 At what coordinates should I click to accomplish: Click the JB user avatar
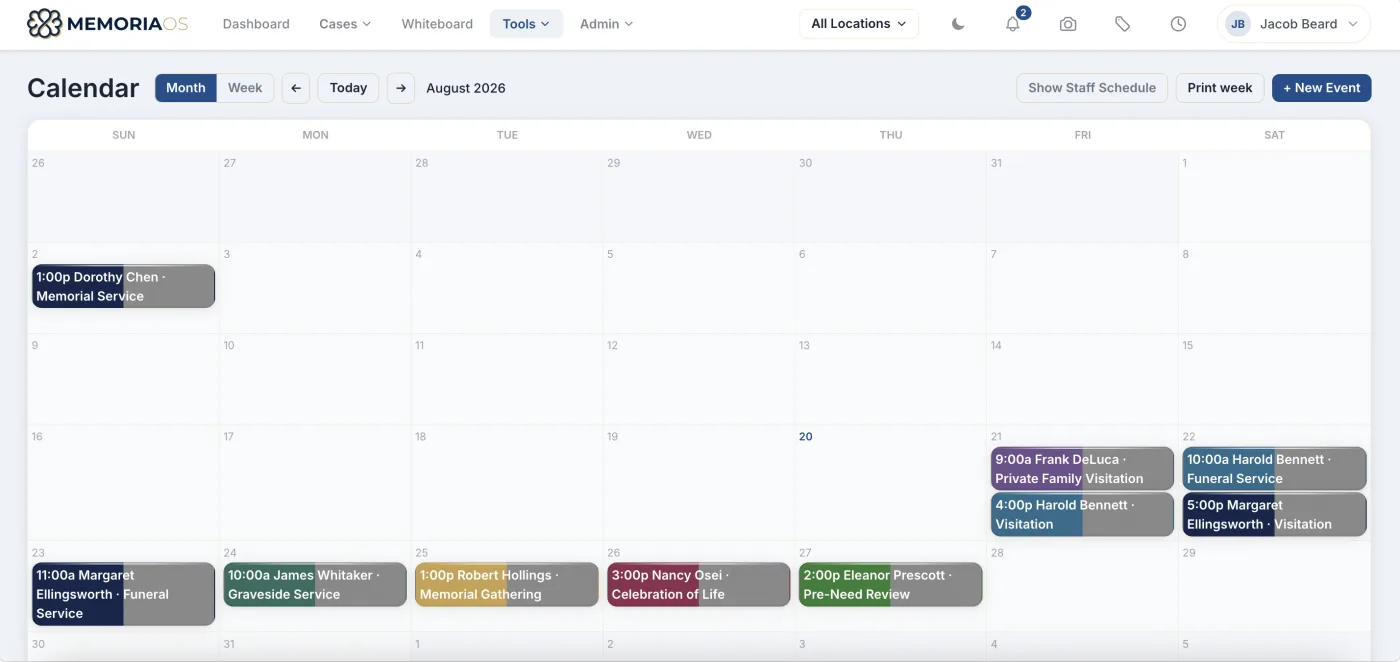(x=1238, y=24)
